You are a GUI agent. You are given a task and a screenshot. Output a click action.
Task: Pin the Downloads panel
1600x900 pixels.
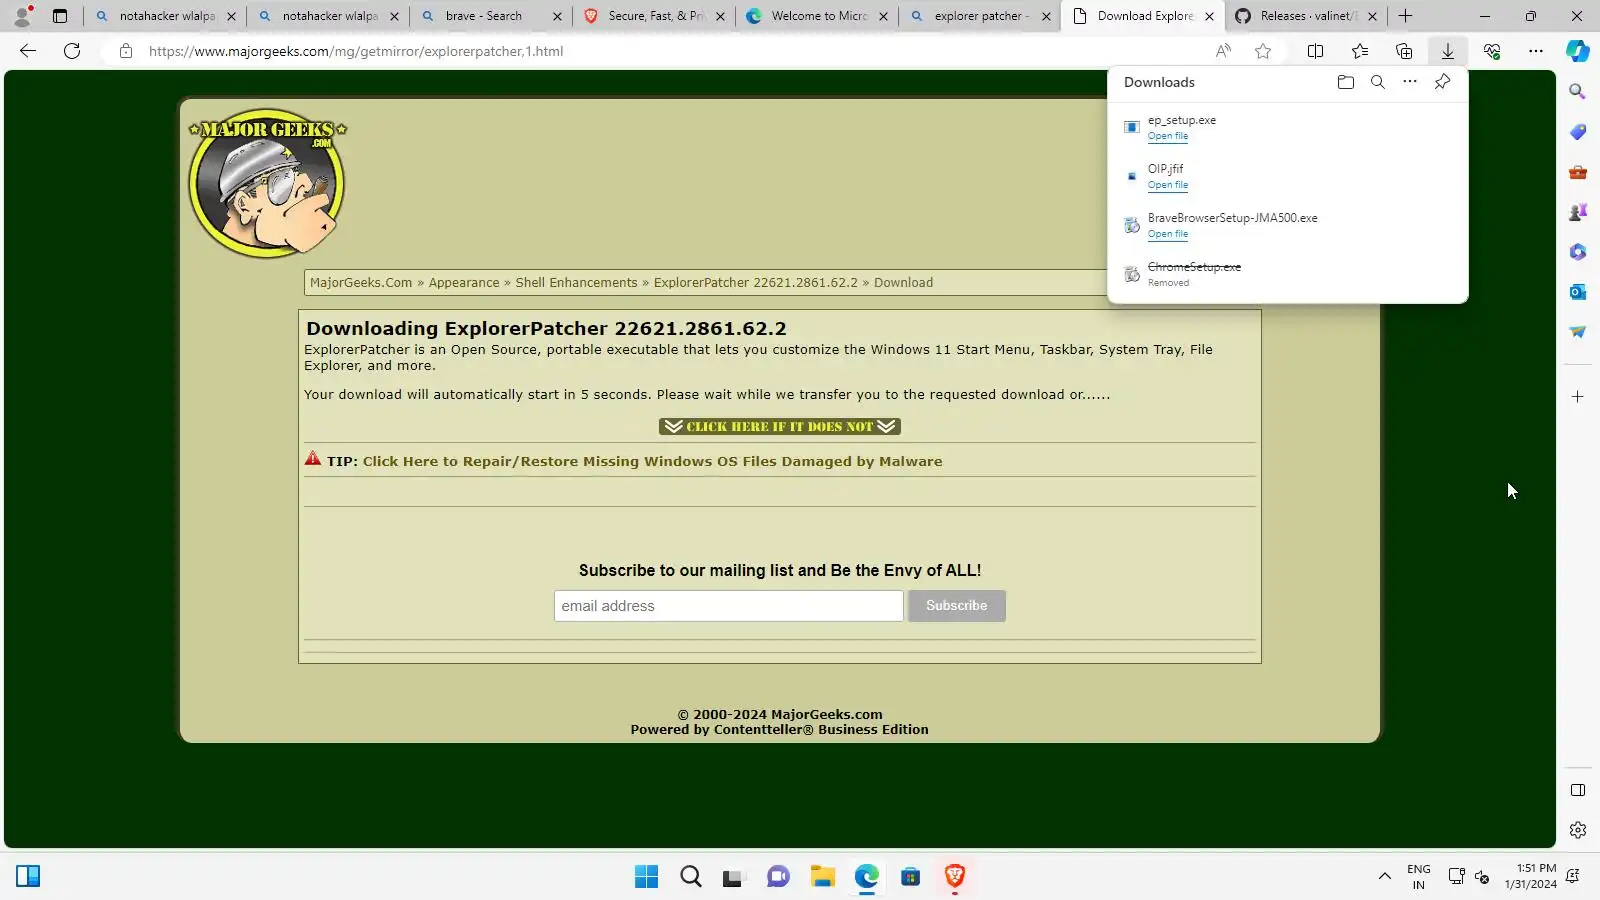pos(1442,82)
